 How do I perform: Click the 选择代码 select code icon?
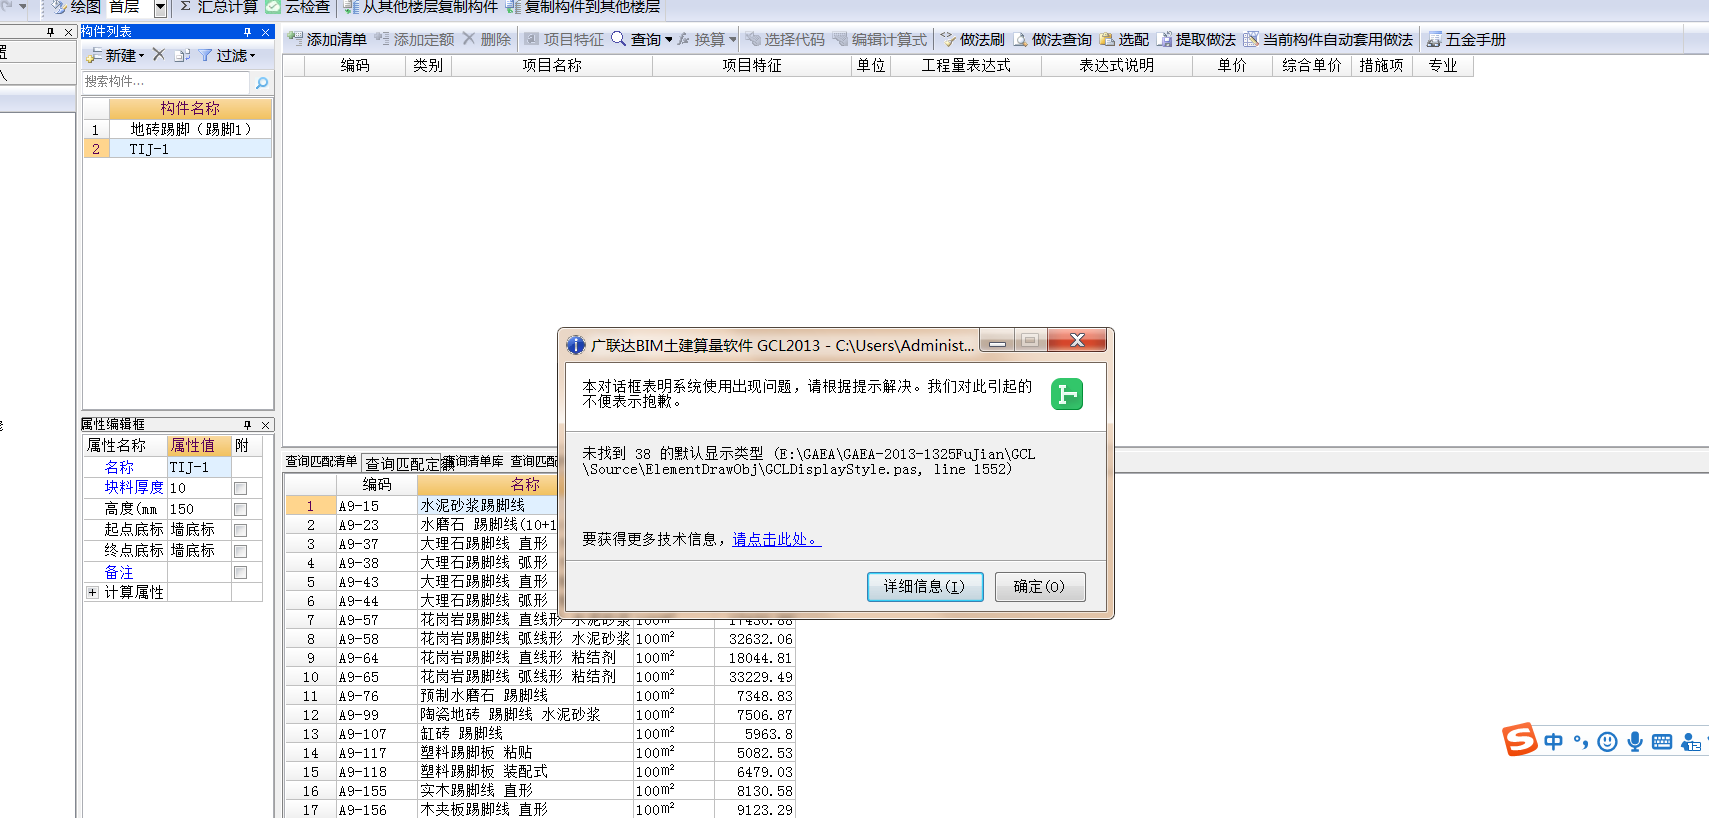coord(753,39)
